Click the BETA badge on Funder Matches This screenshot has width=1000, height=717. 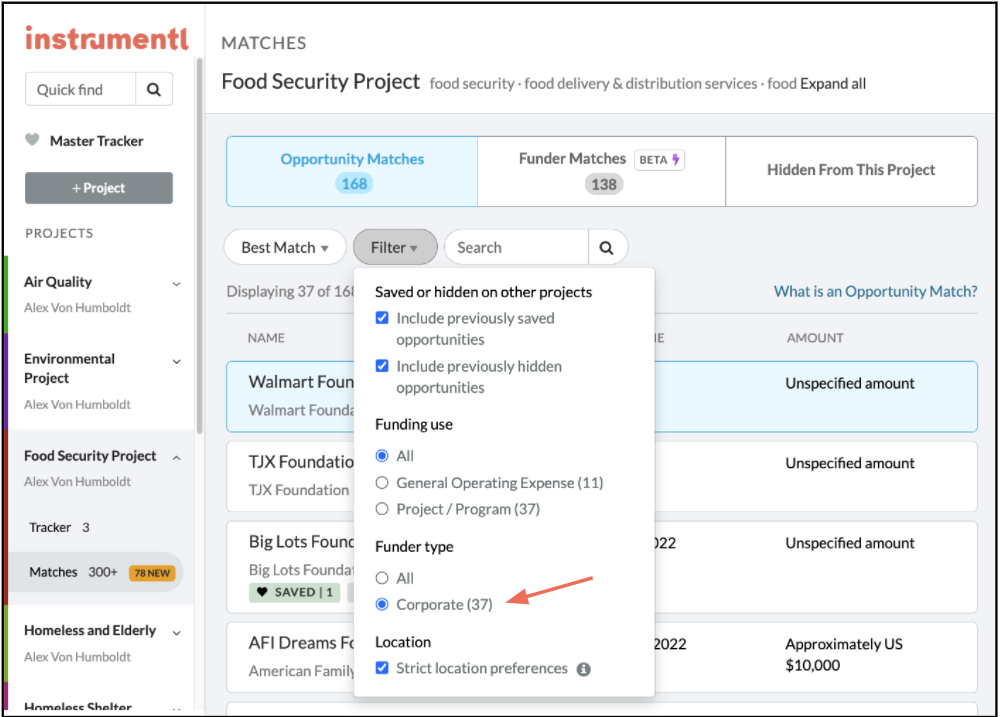point(659,159)
